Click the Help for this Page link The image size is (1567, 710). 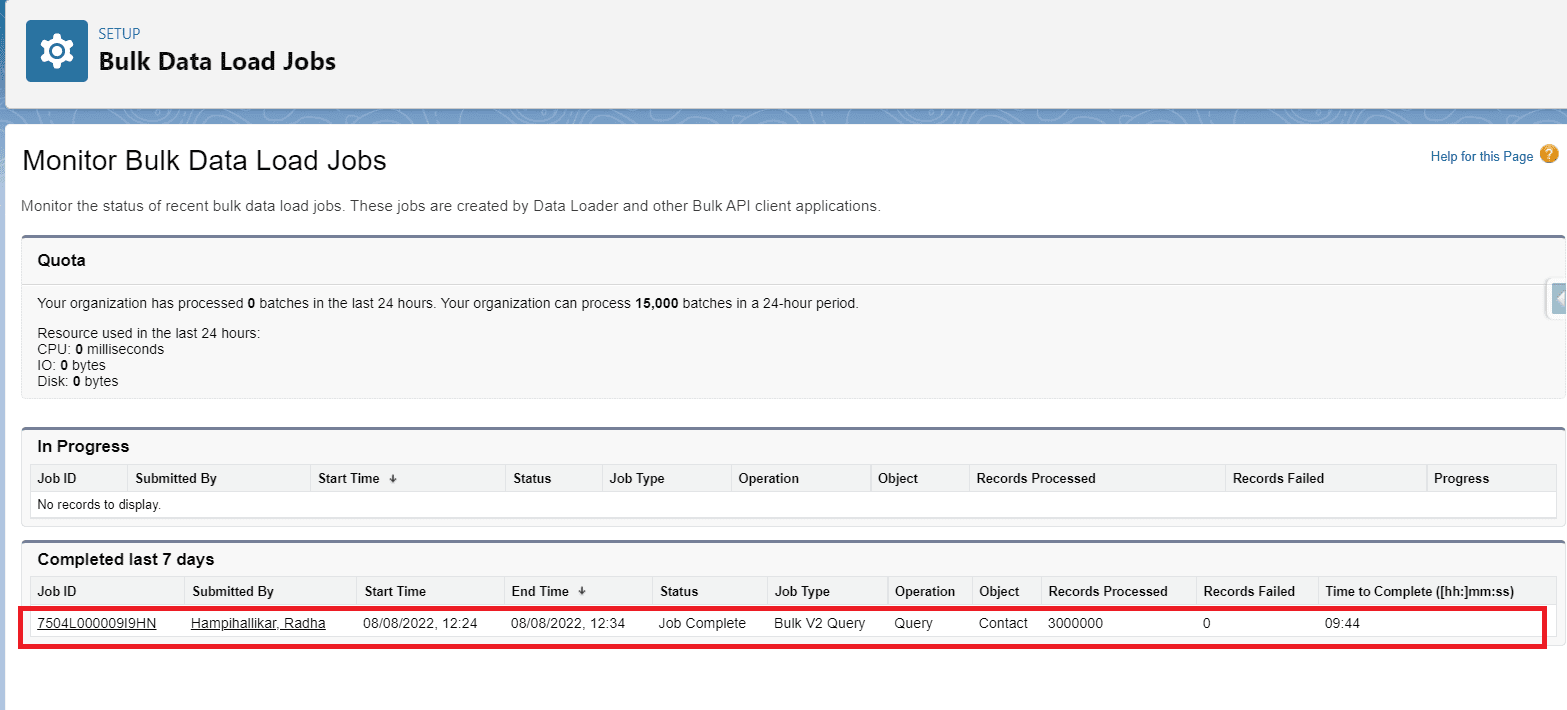(1481, 156)
